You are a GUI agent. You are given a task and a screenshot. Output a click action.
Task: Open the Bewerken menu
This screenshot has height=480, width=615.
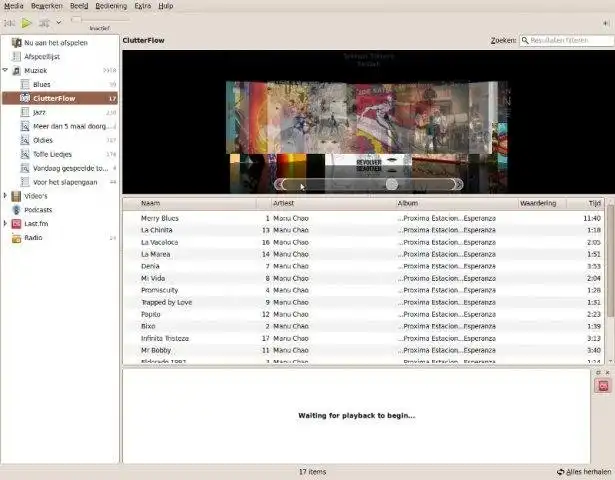pos(47,6)
